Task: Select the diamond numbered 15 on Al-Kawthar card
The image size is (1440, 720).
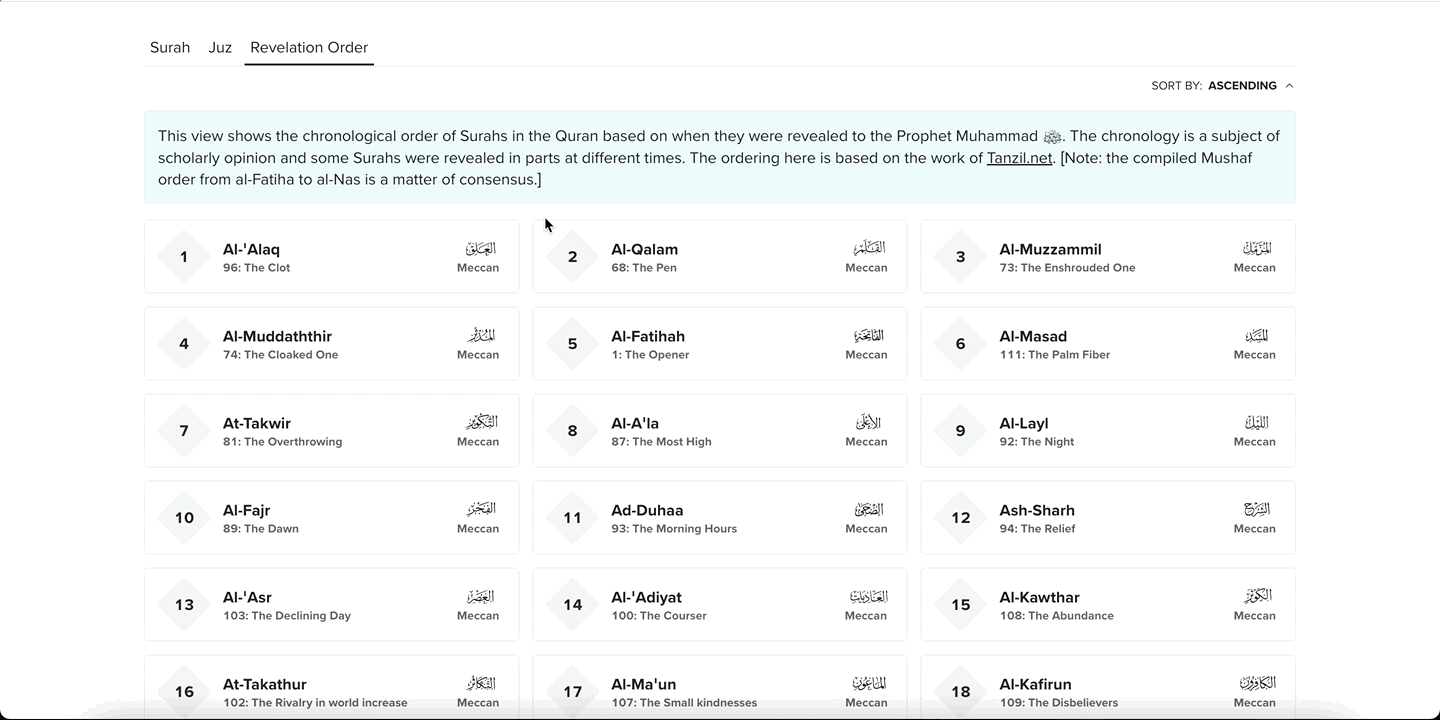Action: (x=960, y=604)
